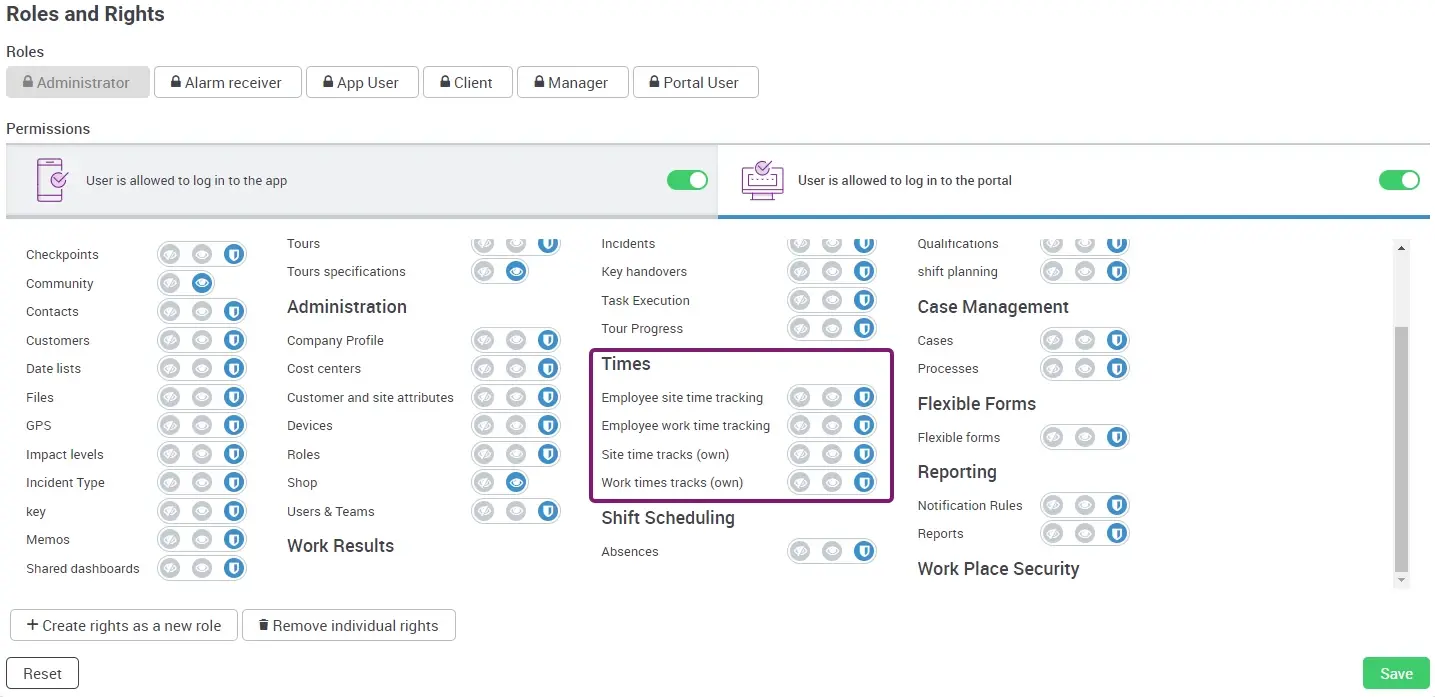1435x697 pixels.
Task: Select eye view icon for Absences
Action: click(832, 551)
